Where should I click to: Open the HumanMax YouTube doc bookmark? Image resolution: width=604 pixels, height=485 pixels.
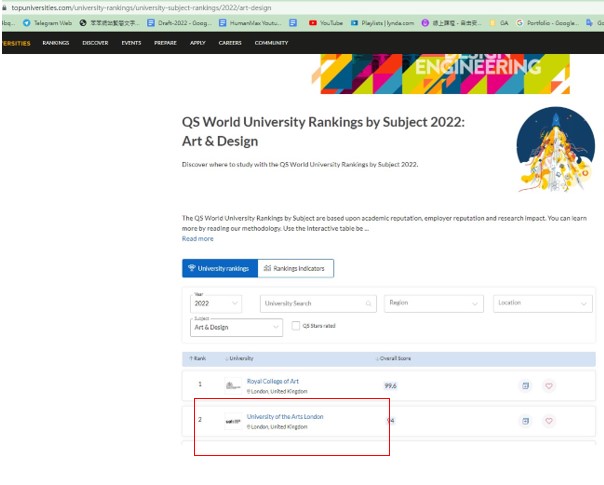[x=250, y=23]
